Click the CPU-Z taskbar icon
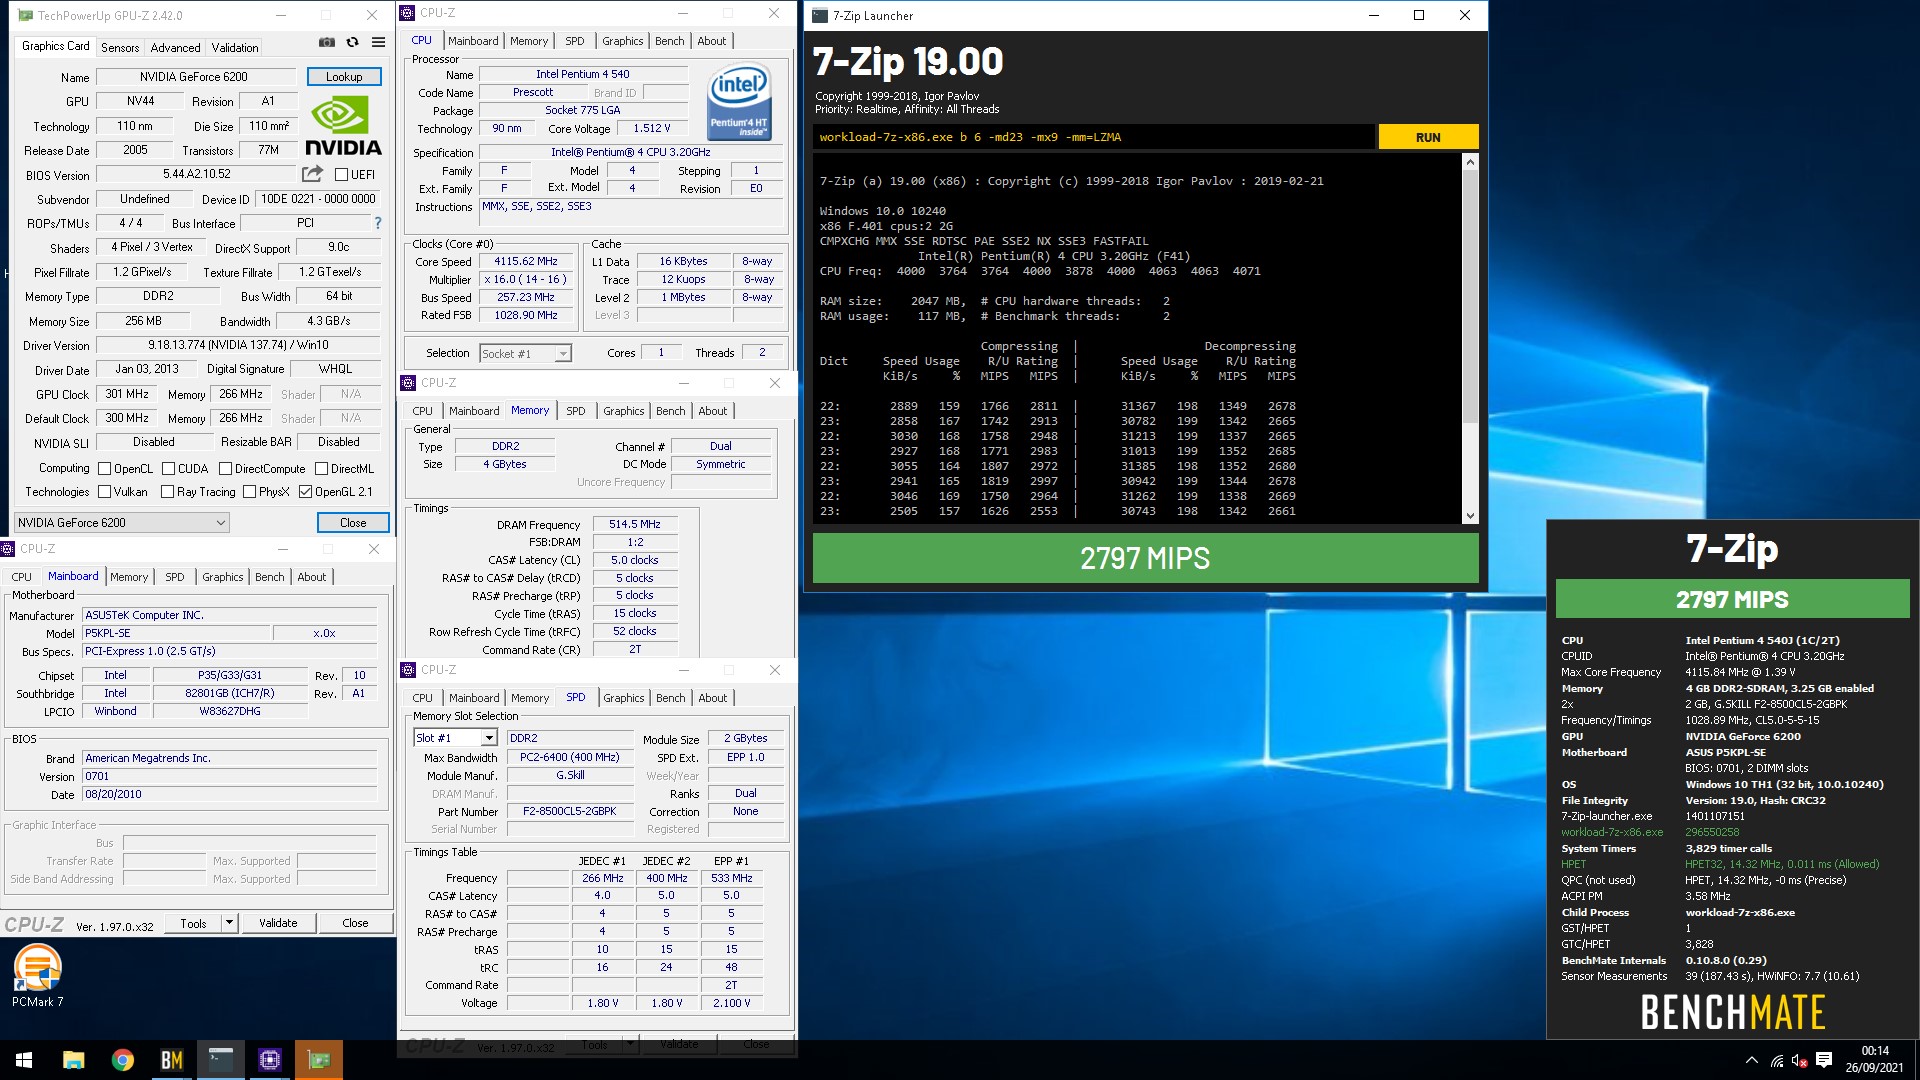This screenshot has height=1080, width=1920. tap(269, 1060)
